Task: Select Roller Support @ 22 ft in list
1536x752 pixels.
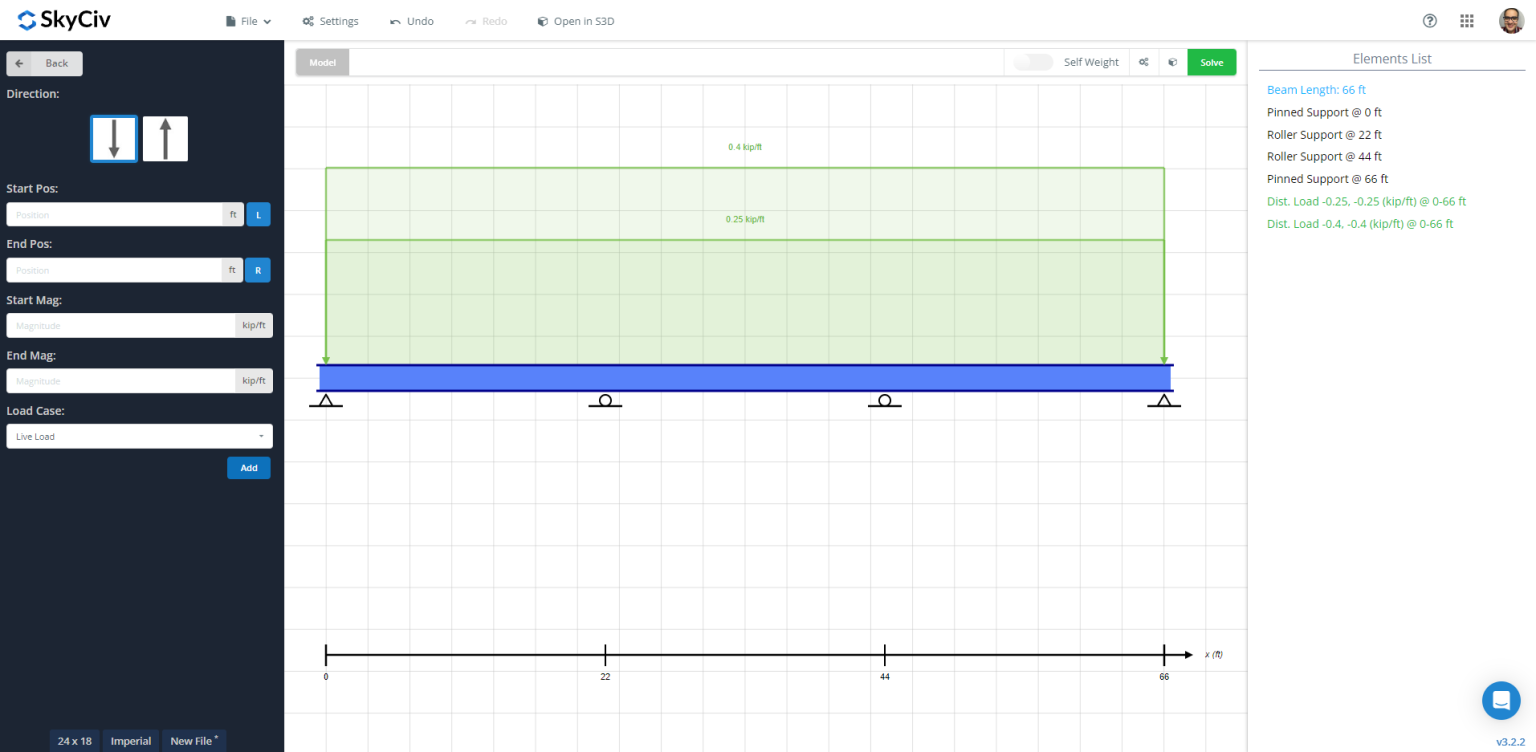Action: pos(1324,135)
